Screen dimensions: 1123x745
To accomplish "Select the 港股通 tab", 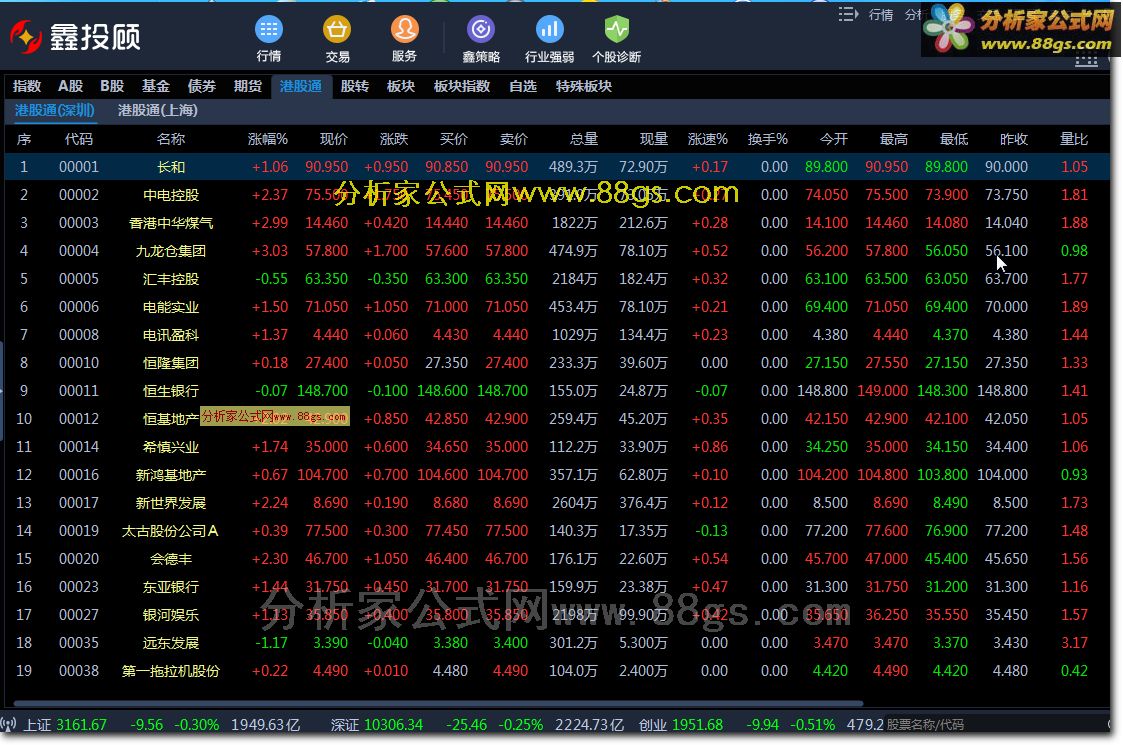I will tap(301, 86).
